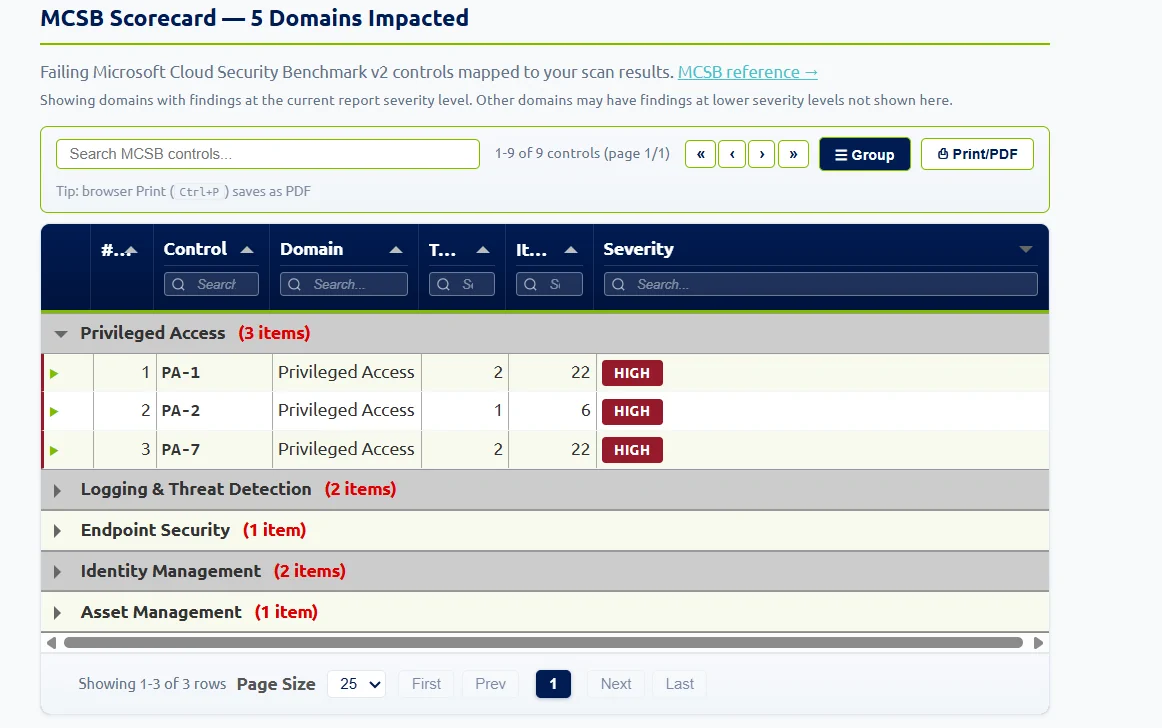Click the PA-2 control cell

(x=214, y=411)
